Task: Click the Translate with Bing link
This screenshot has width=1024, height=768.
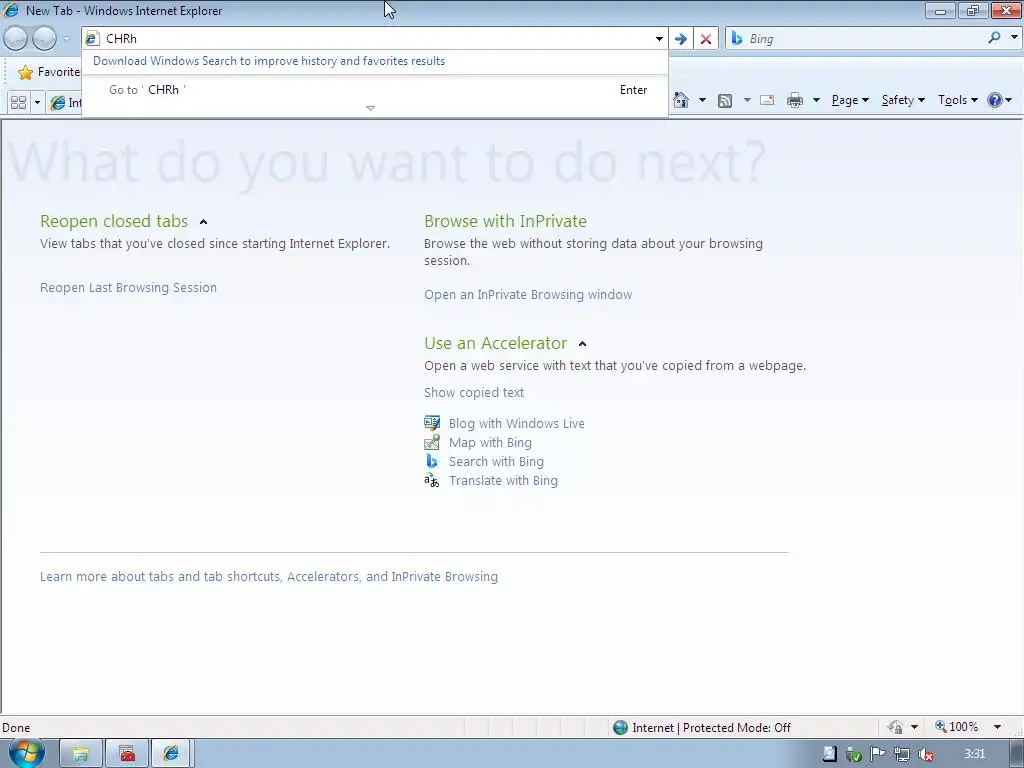Action: click(503, 480)
